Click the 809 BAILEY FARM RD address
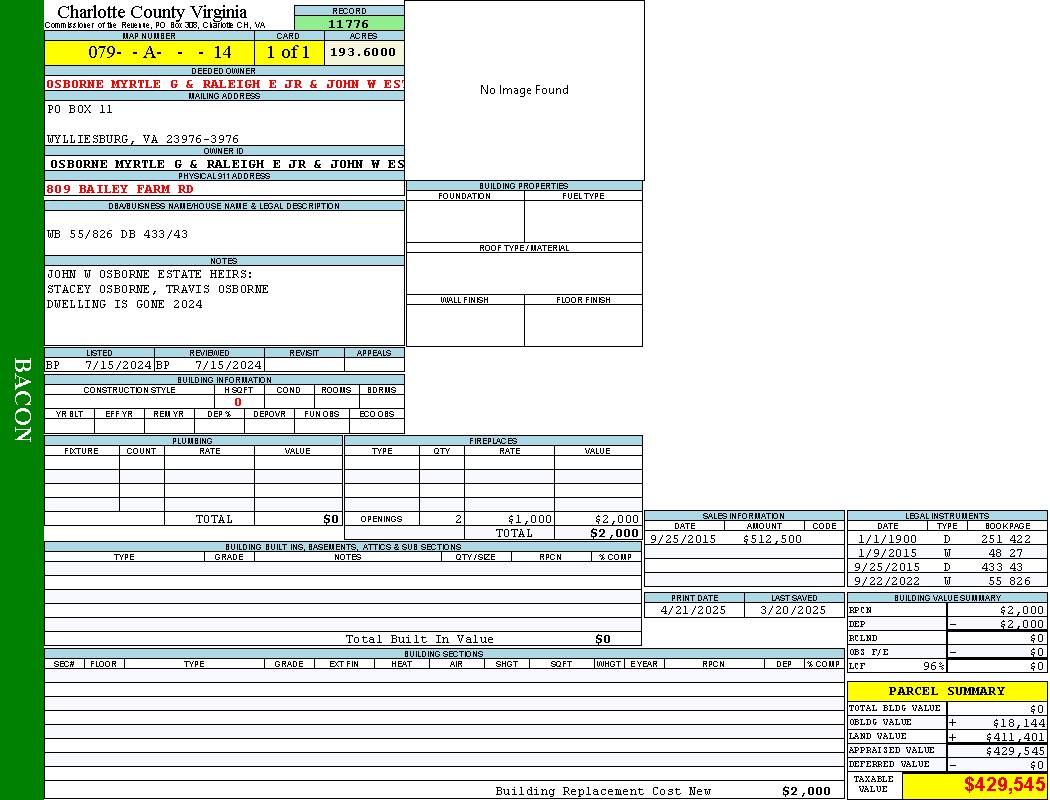 click(x=120, y=189)
